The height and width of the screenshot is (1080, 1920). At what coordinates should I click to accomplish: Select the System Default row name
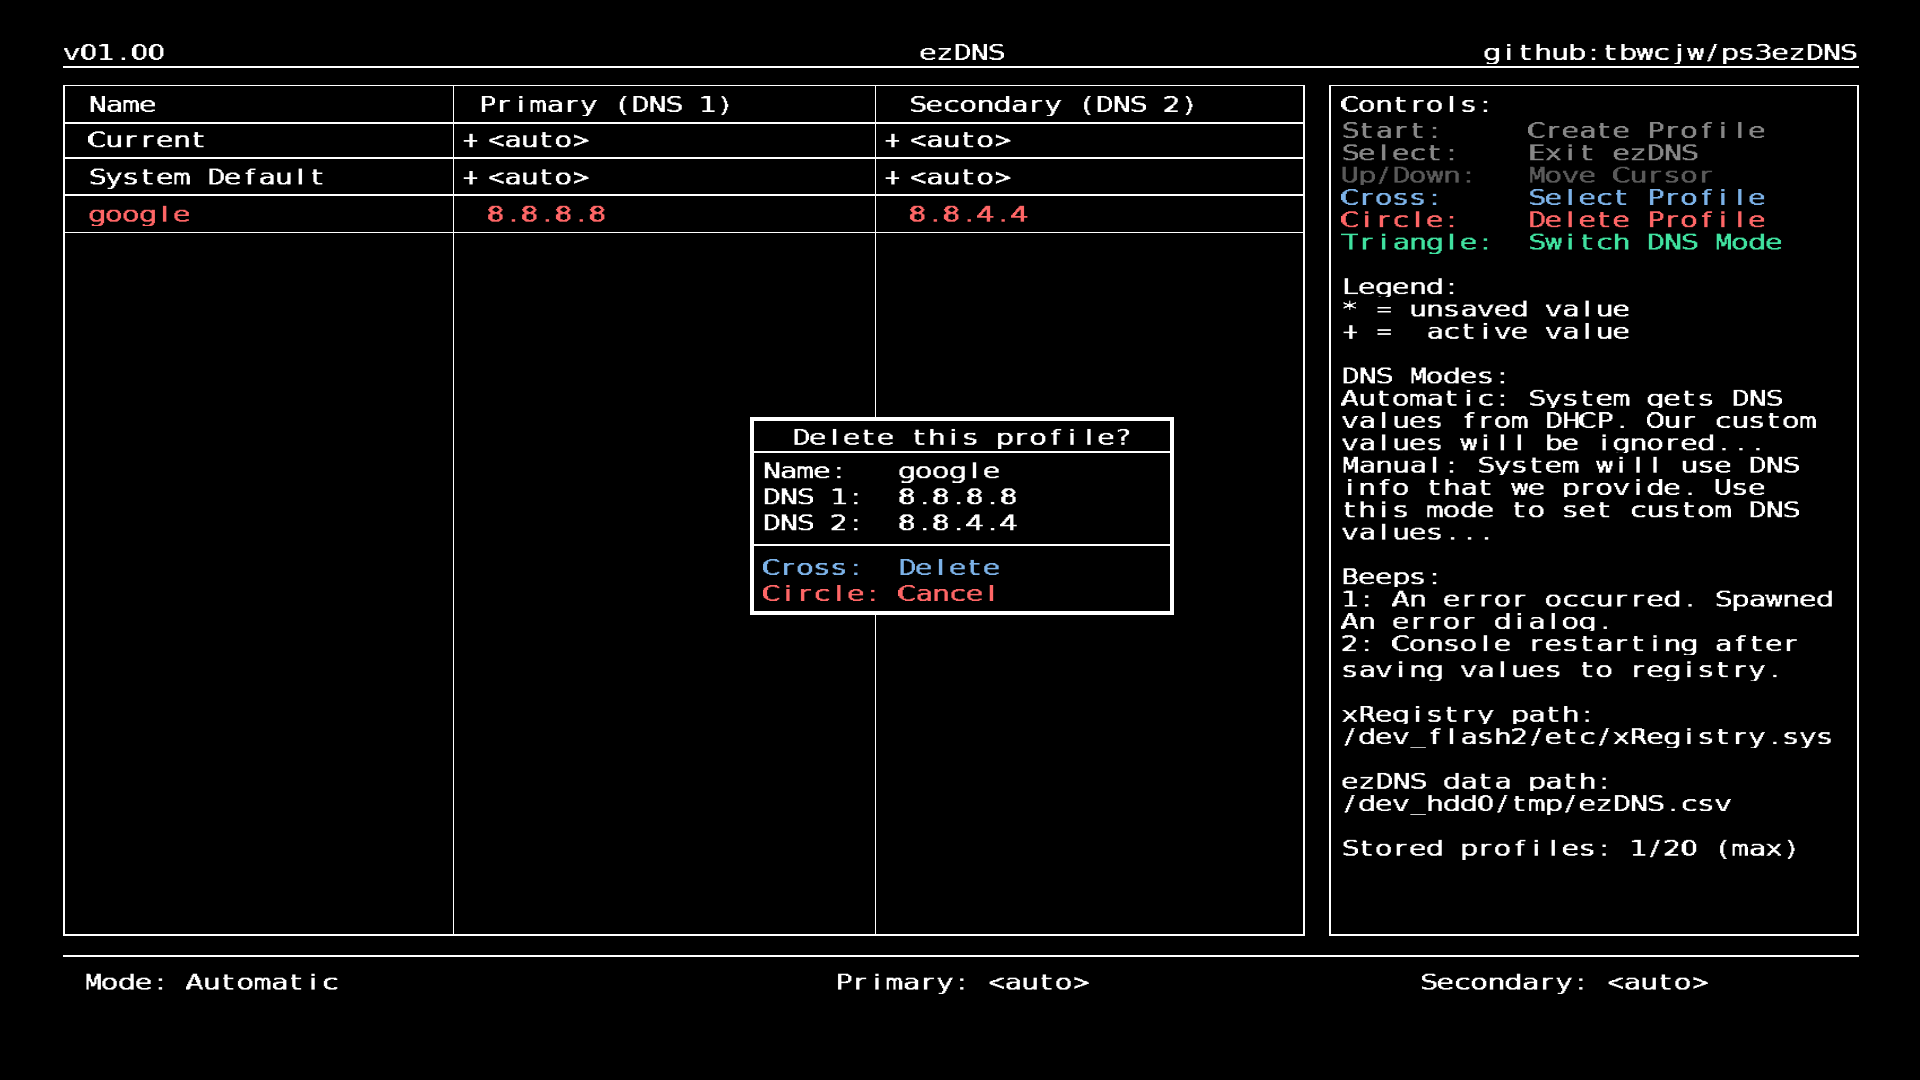pos(206,177)
